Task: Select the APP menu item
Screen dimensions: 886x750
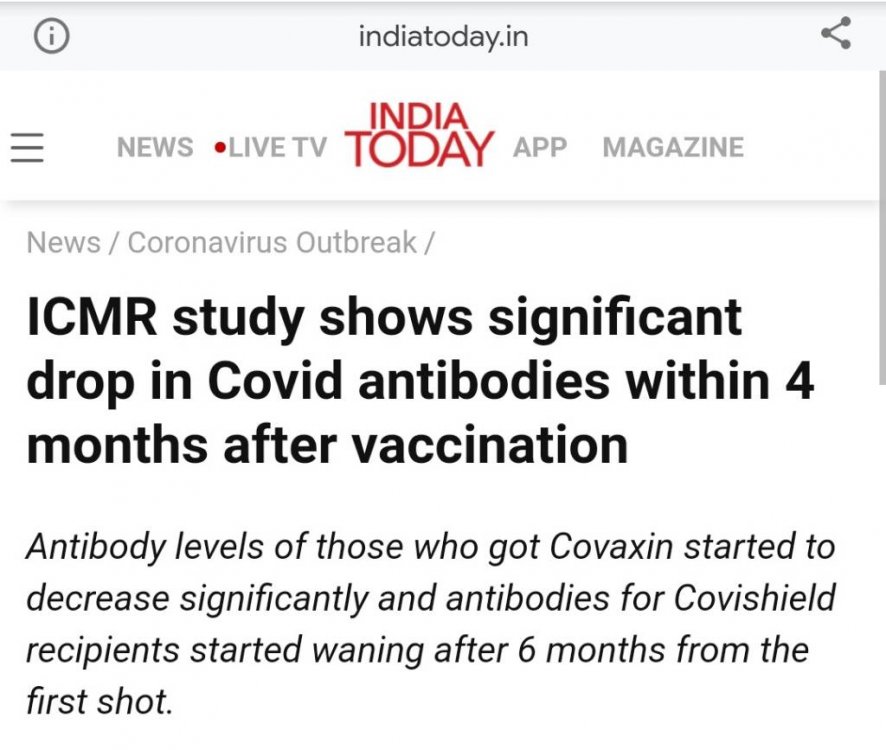Action: (x=540, y=147)
